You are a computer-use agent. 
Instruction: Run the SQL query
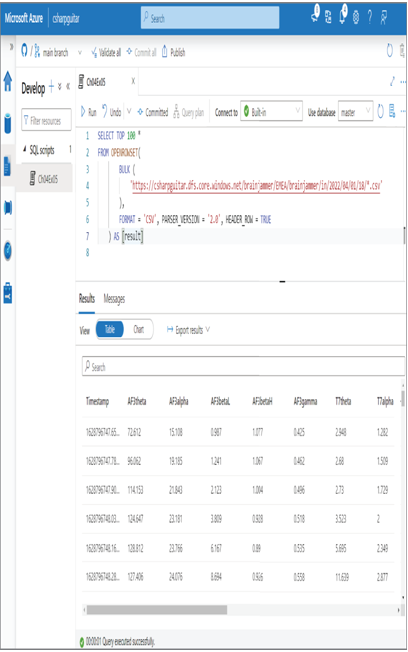(88, 111)
